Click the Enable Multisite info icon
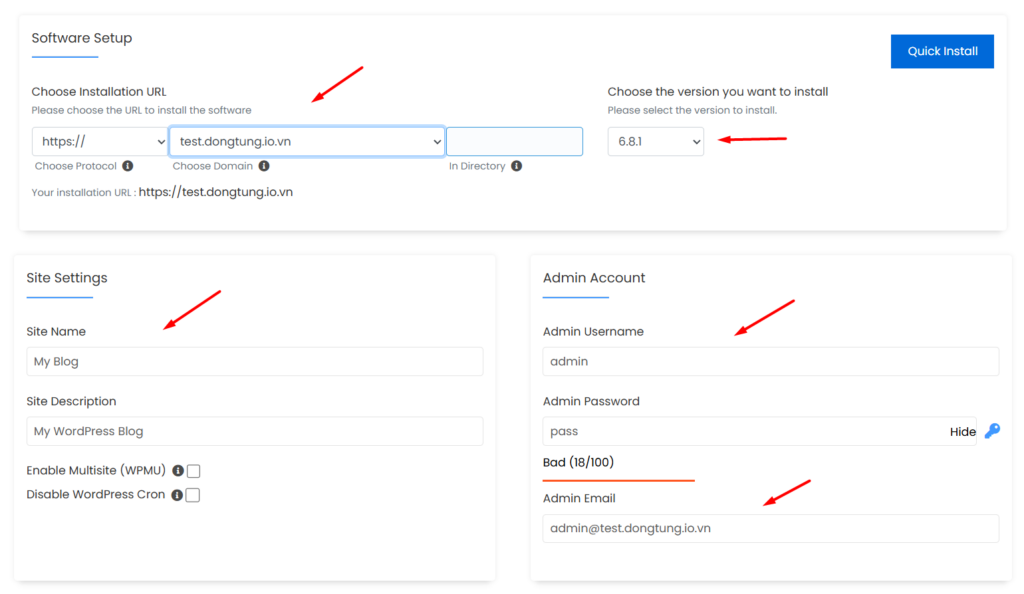This screenshot has height=594, width=1024. (178, 471)
